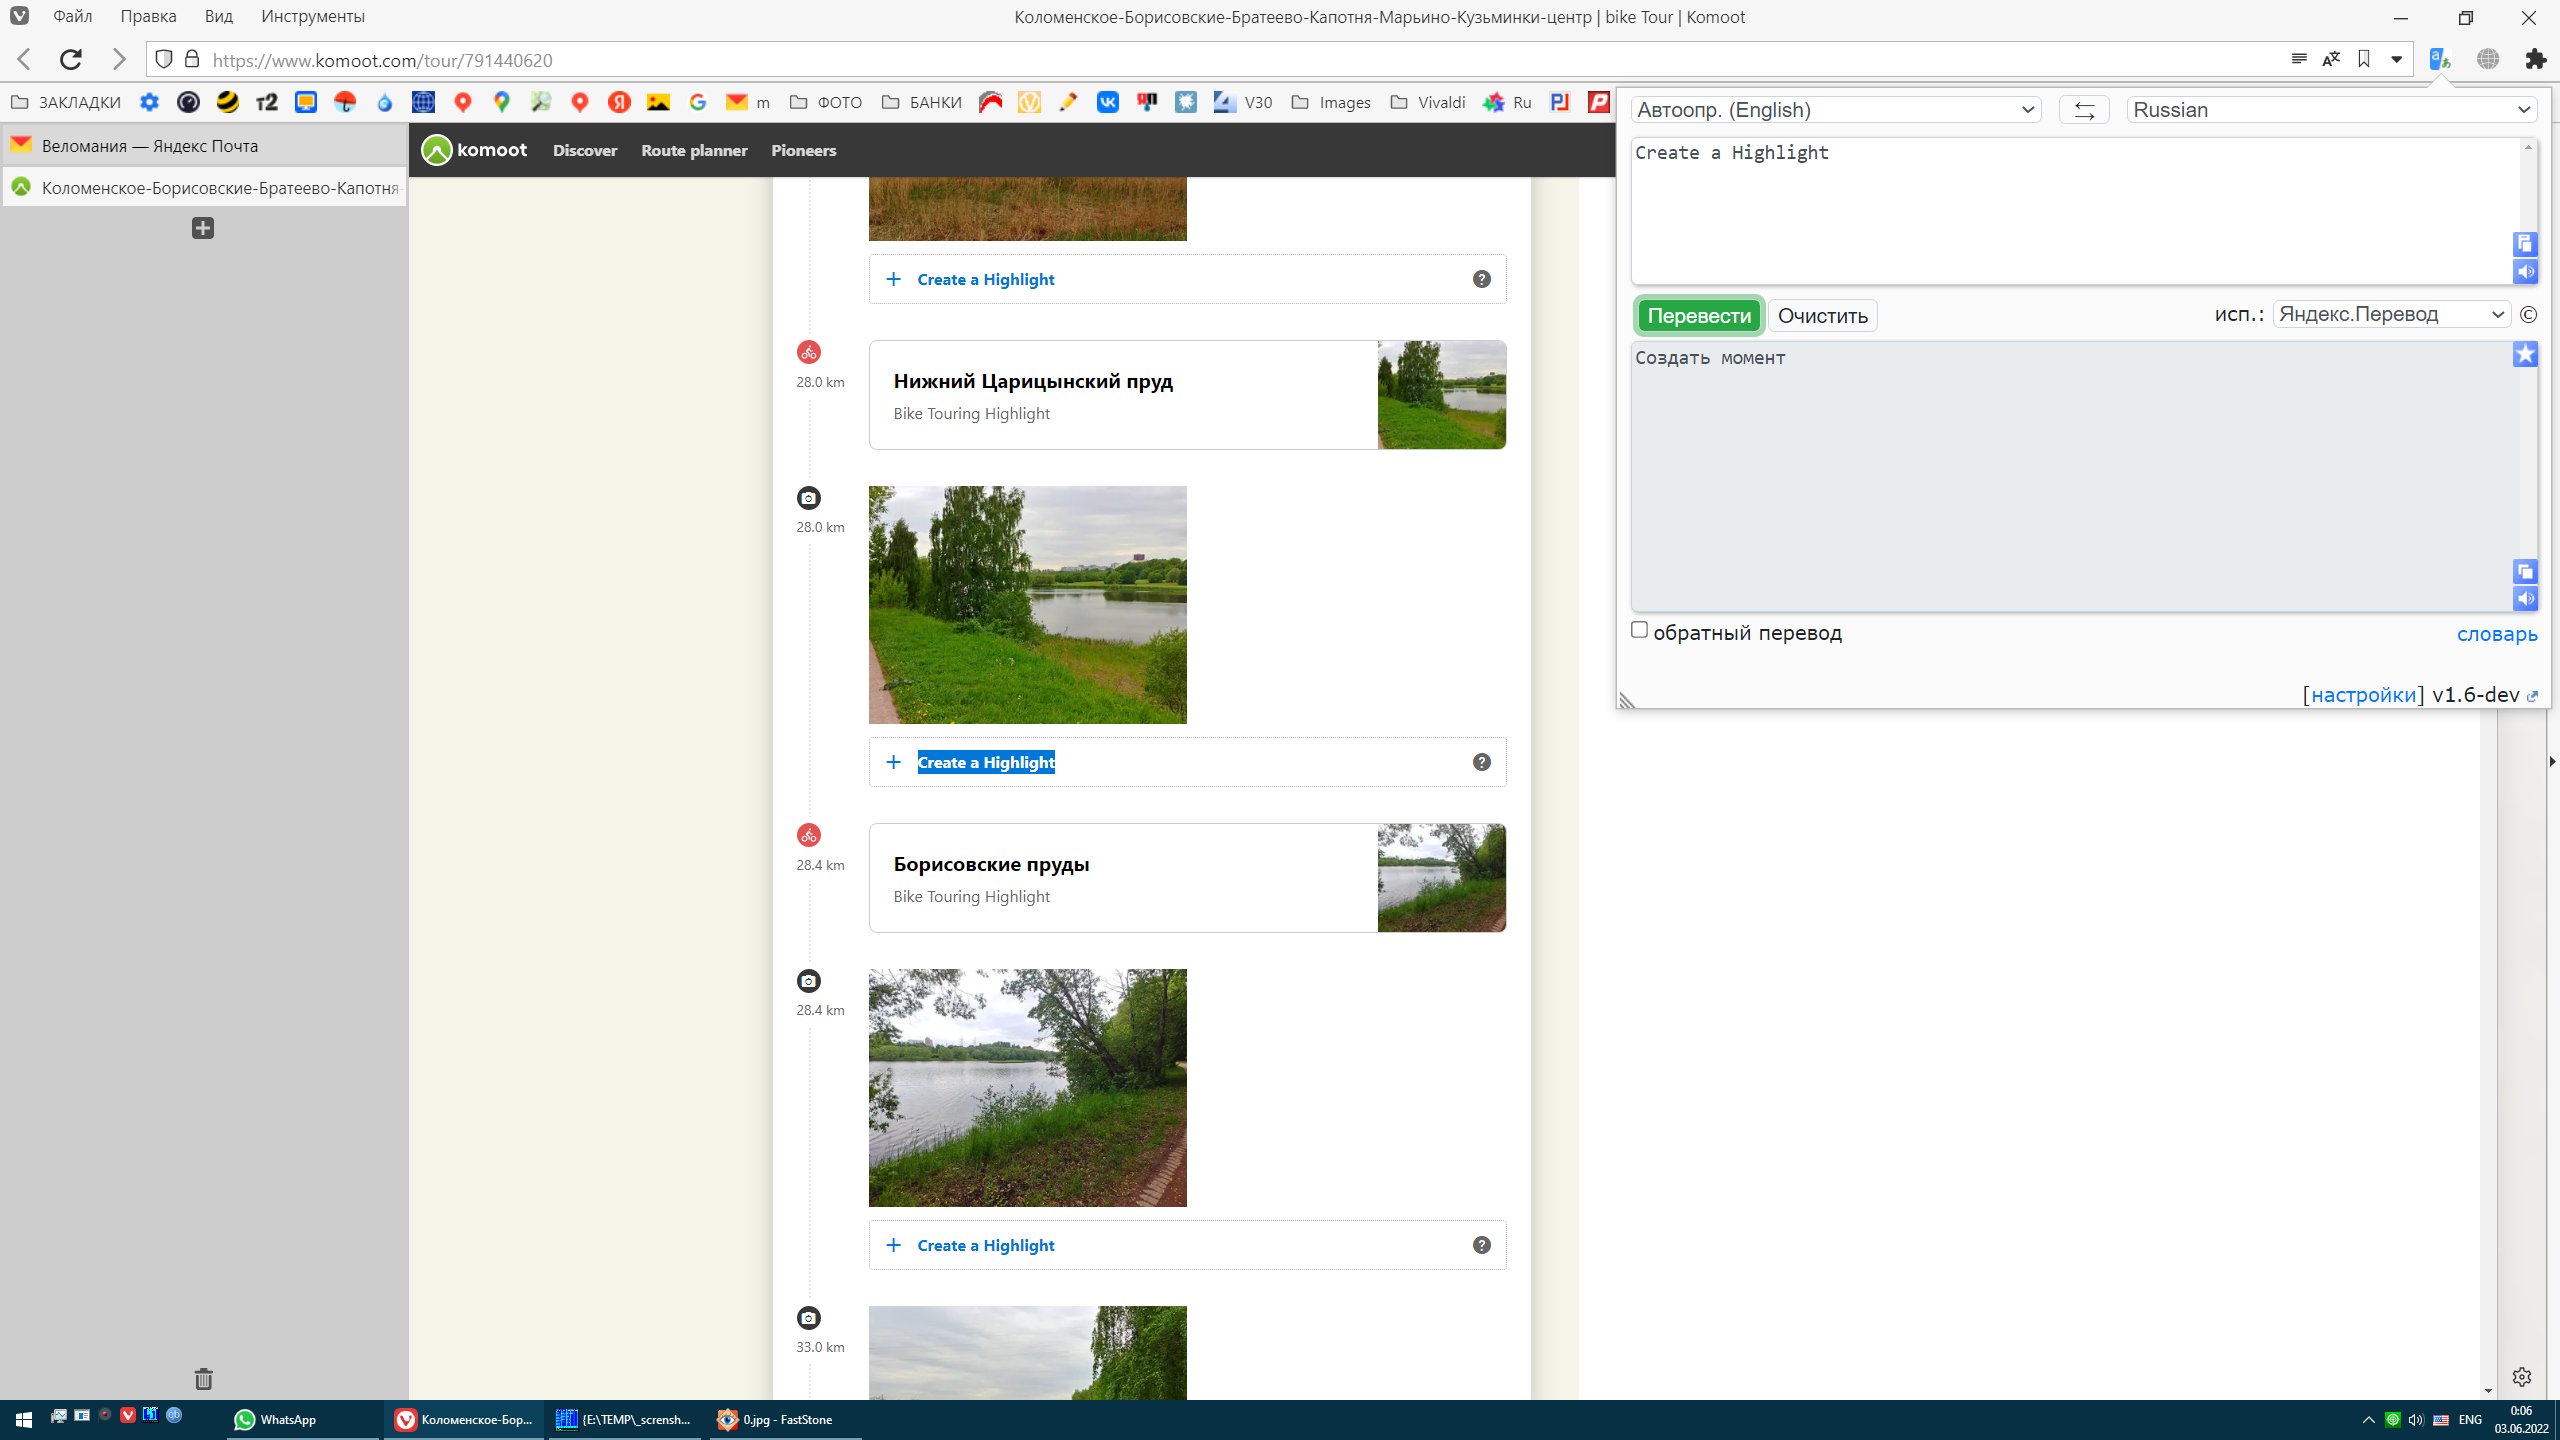The height and width of the screenshot is (1440, 2560).
Task: Click the speaker icon in source text box
Action: tap(2525, 272)
